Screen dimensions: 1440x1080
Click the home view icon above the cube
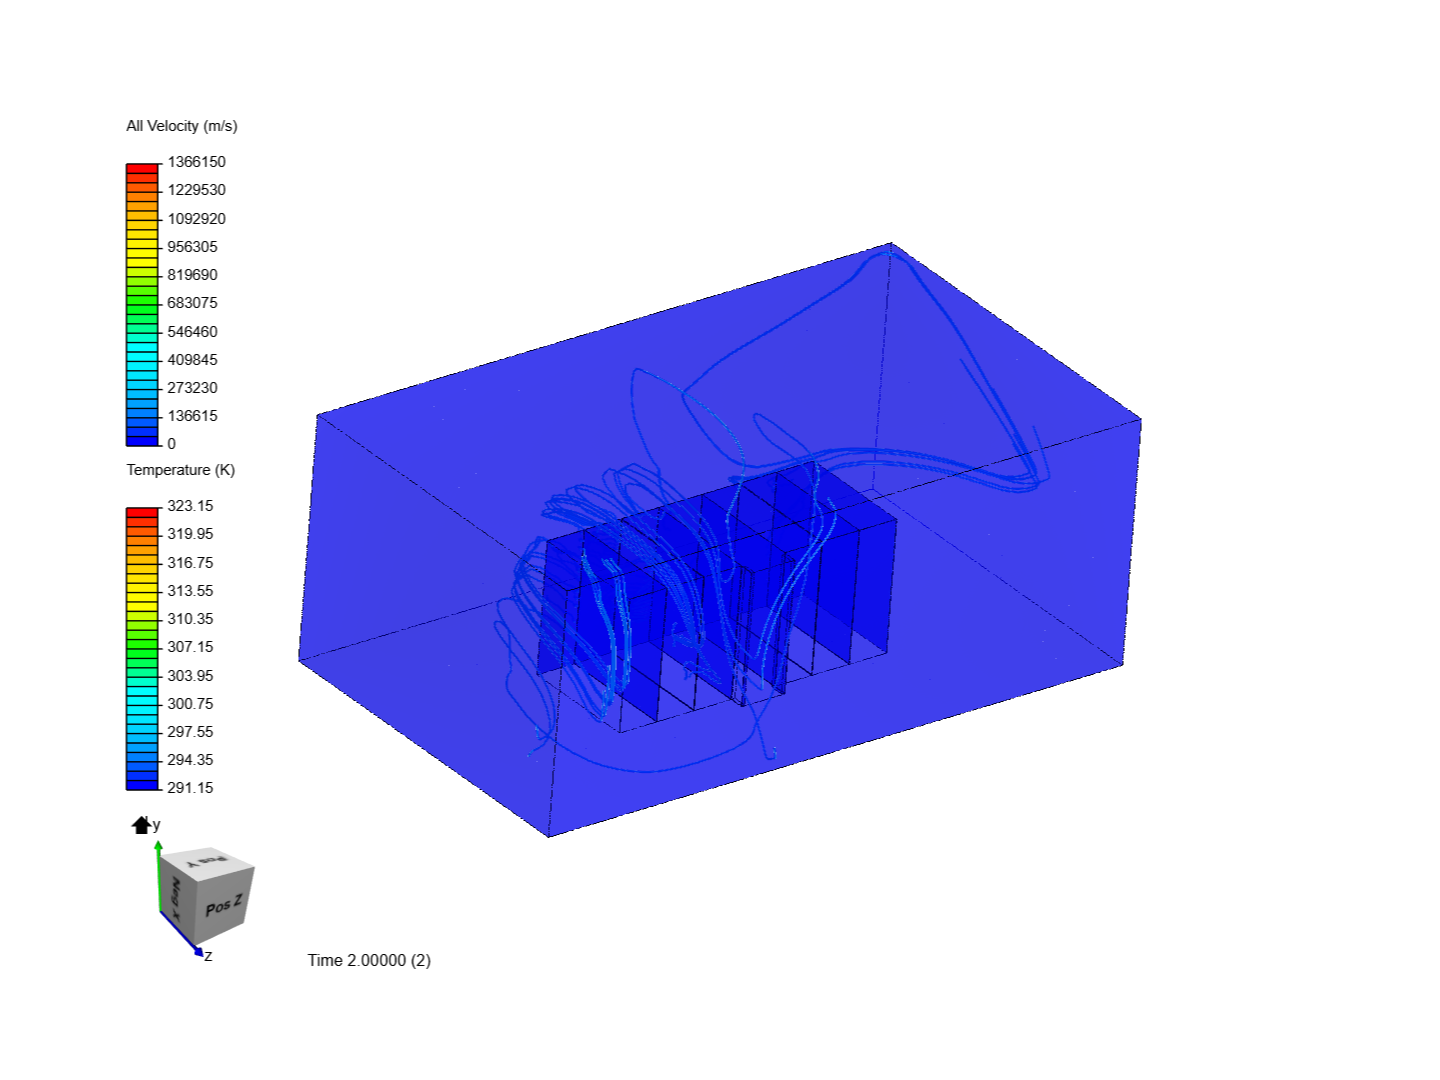[x=141, y=825]
